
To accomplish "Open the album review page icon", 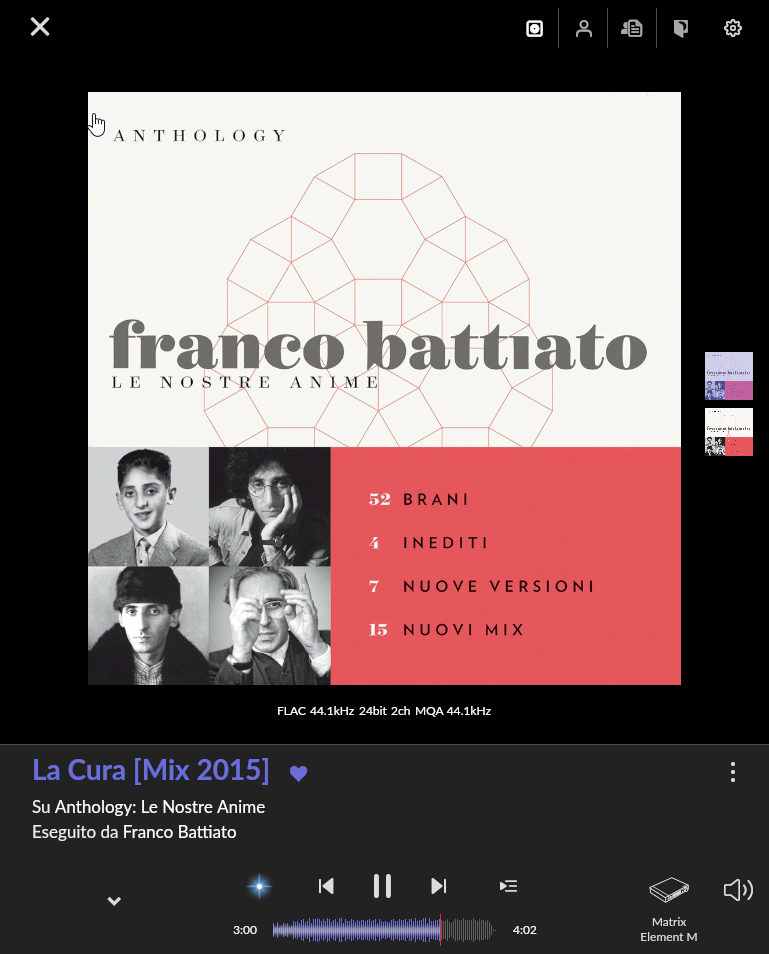I will click(x=681, y=29).
